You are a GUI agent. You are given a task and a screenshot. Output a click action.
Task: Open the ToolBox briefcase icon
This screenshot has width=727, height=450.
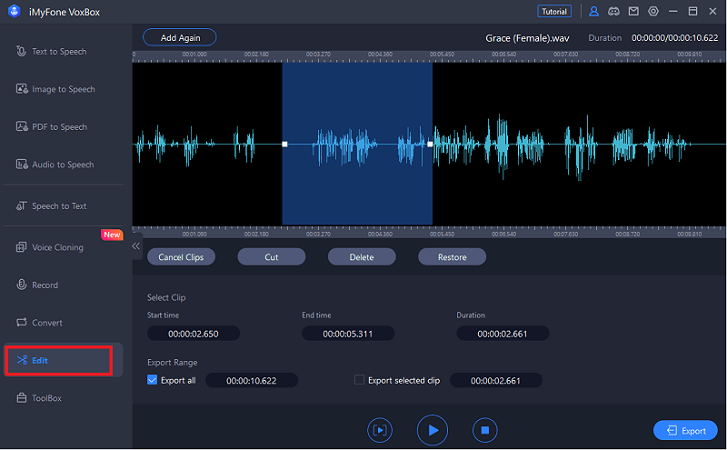[21, 398]
